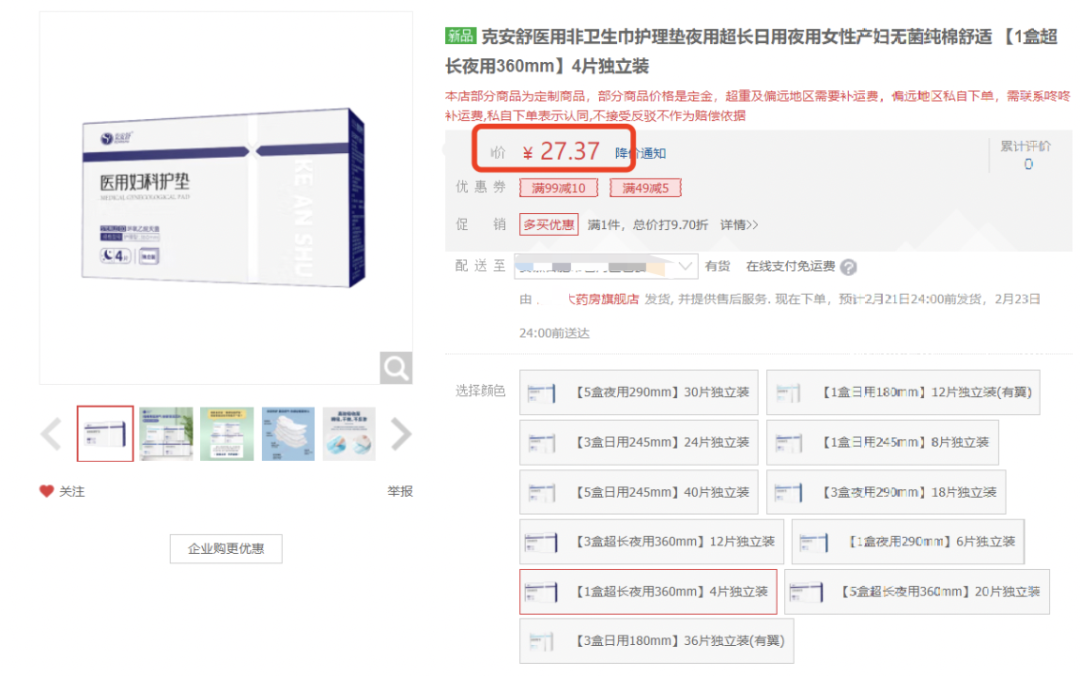
Task: Show previous product thumbnails with left arrow
Action: coord(52,434)
